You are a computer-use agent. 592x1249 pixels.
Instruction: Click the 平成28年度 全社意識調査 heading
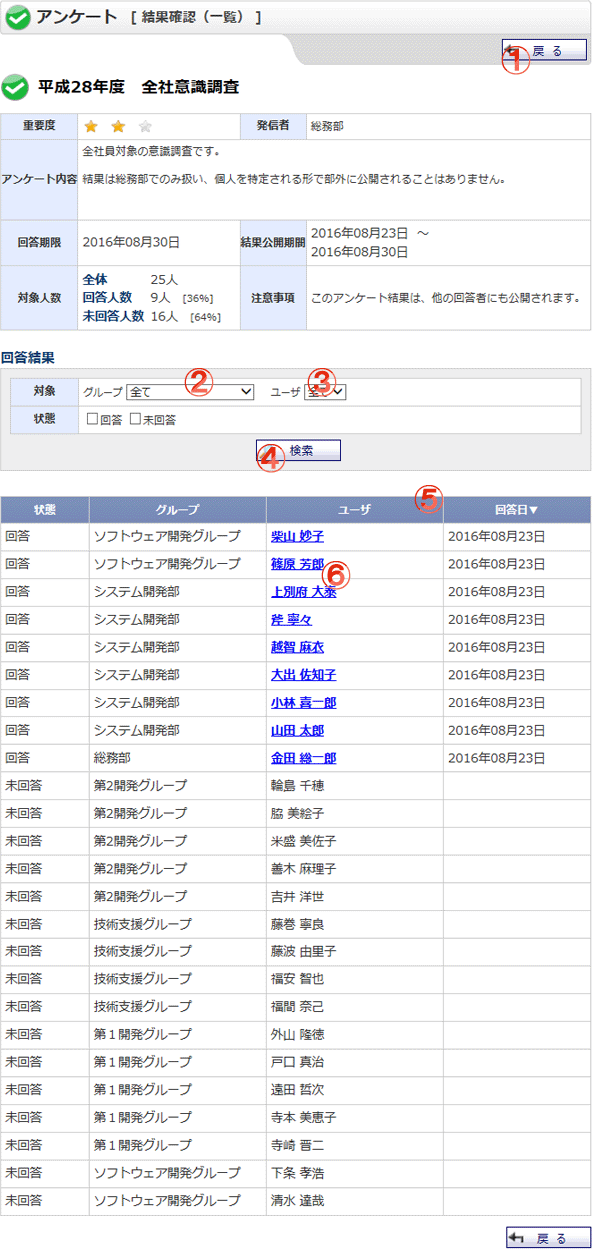tap(139, 88)
